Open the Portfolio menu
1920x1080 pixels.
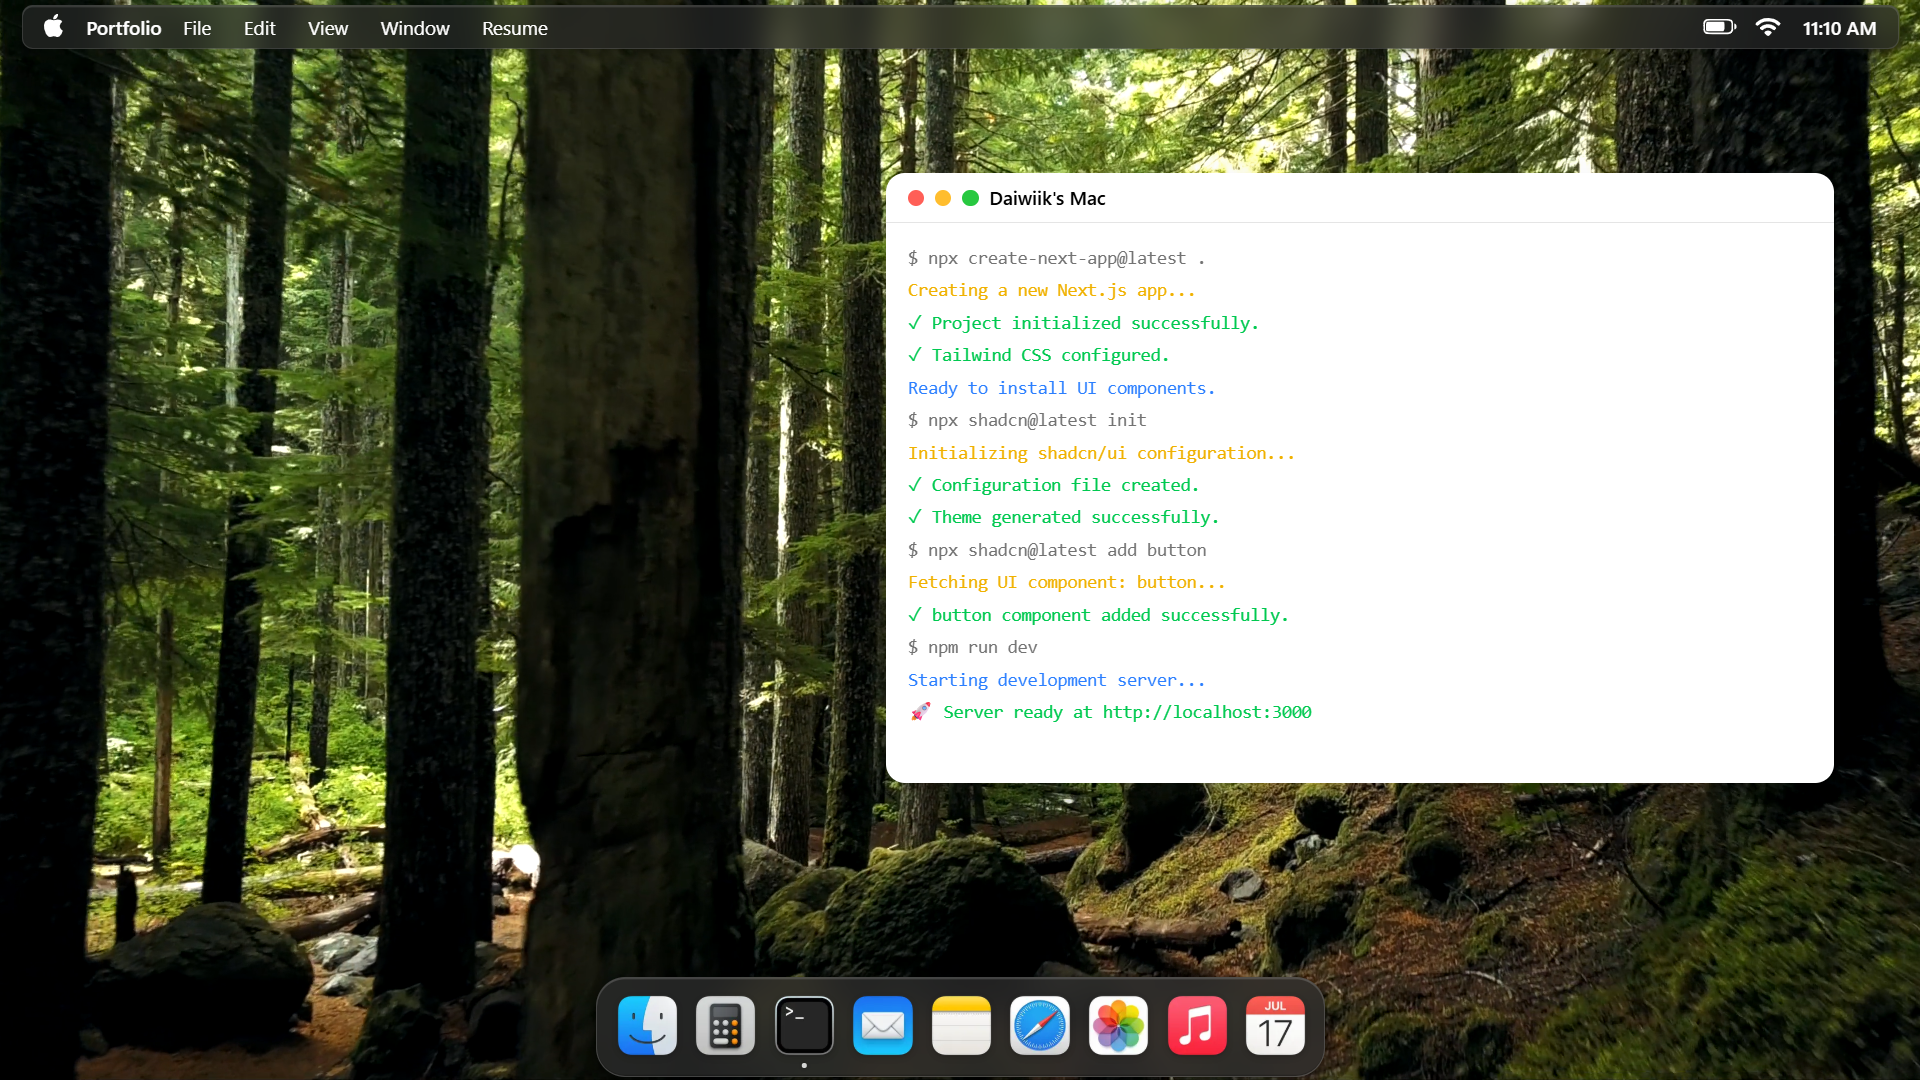click(x=123, y=28)
